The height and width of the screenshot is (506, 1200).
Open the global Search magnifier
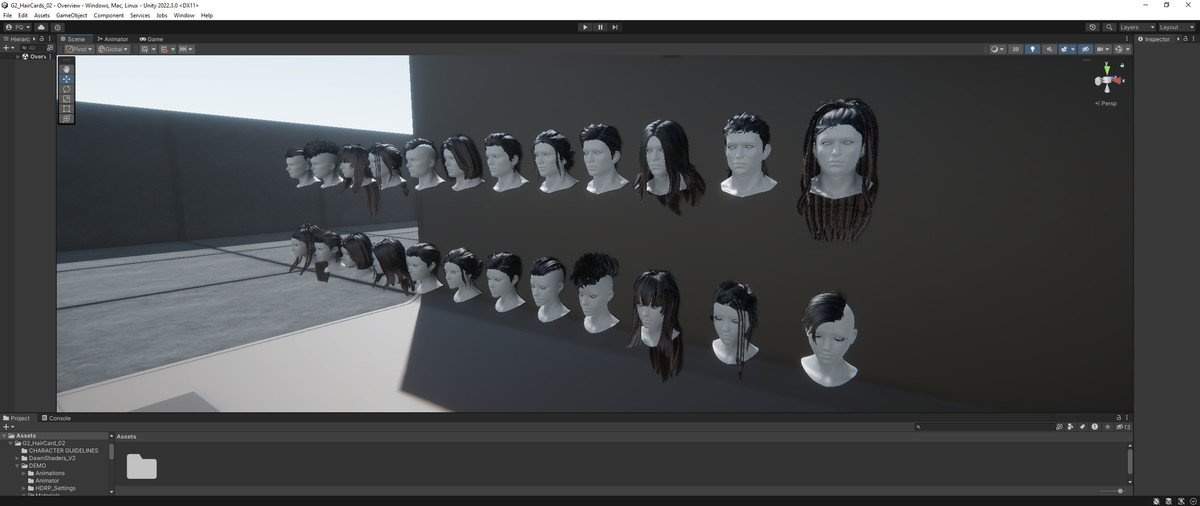click(1109, 27)
